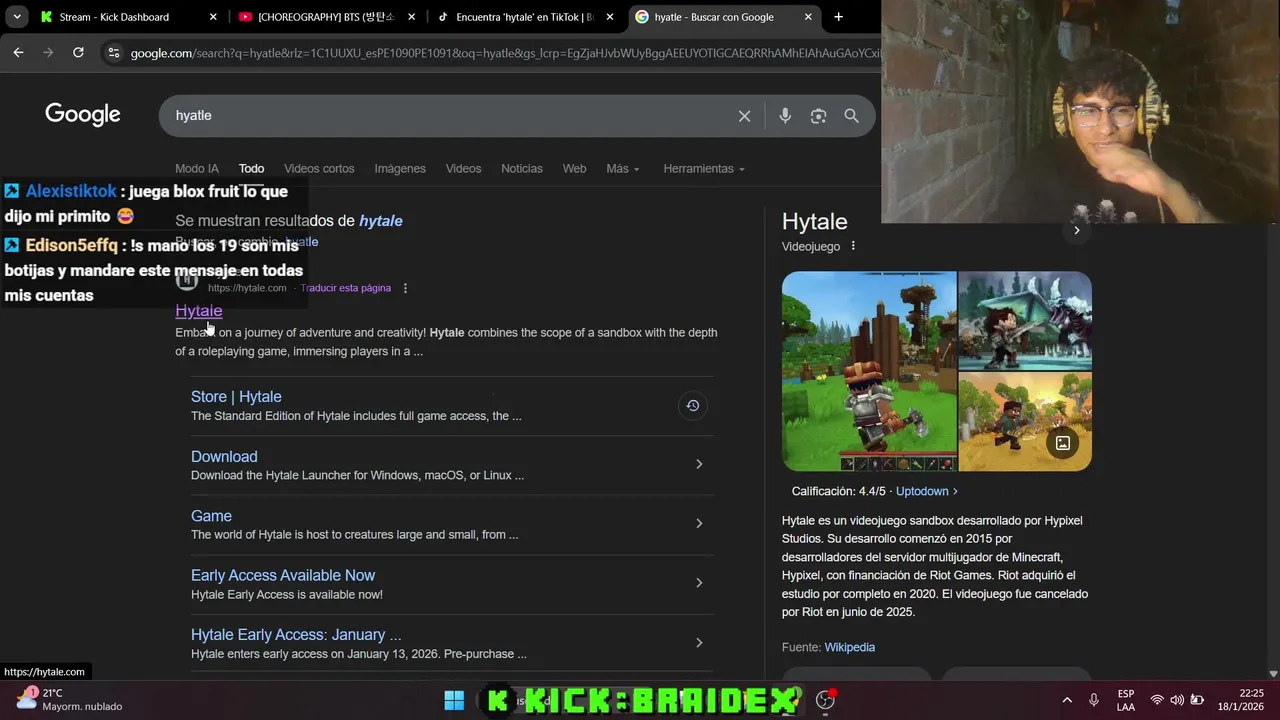Close the TikTok tab

tap(610, 17)
